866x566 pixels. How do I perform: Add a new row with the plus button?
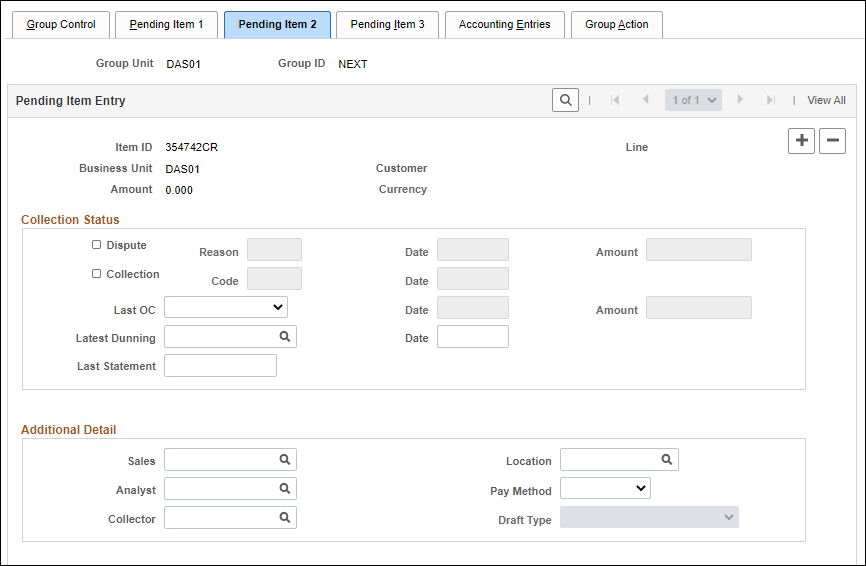801,140
